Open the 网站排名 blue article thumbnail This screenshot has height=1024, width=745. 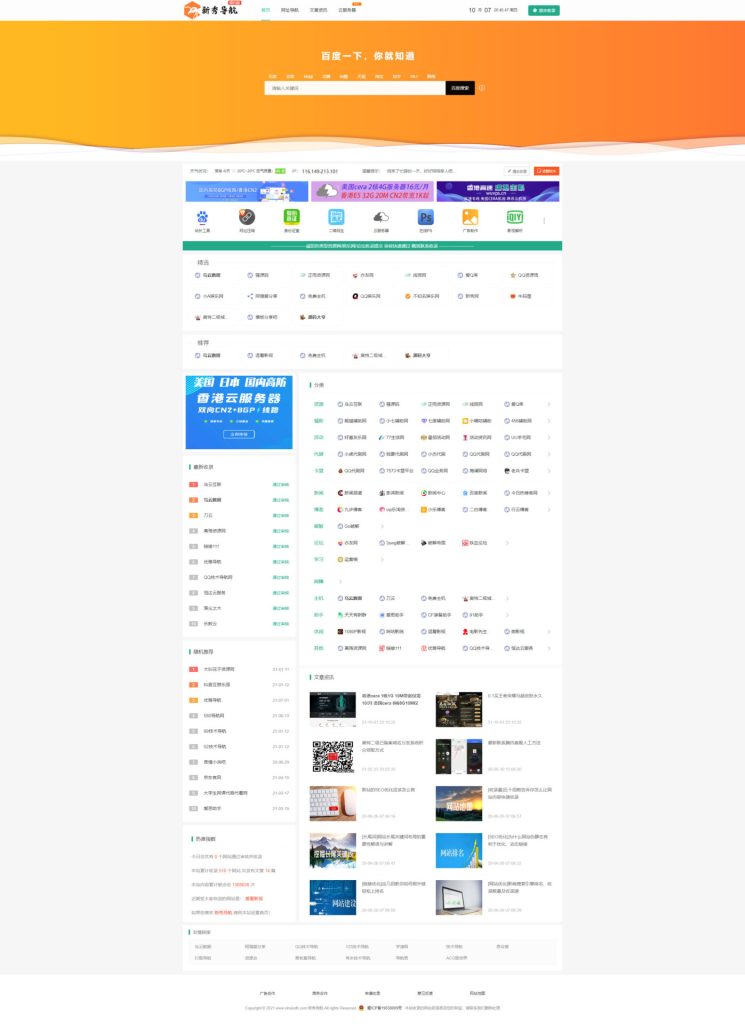click(x=459, y=850)
